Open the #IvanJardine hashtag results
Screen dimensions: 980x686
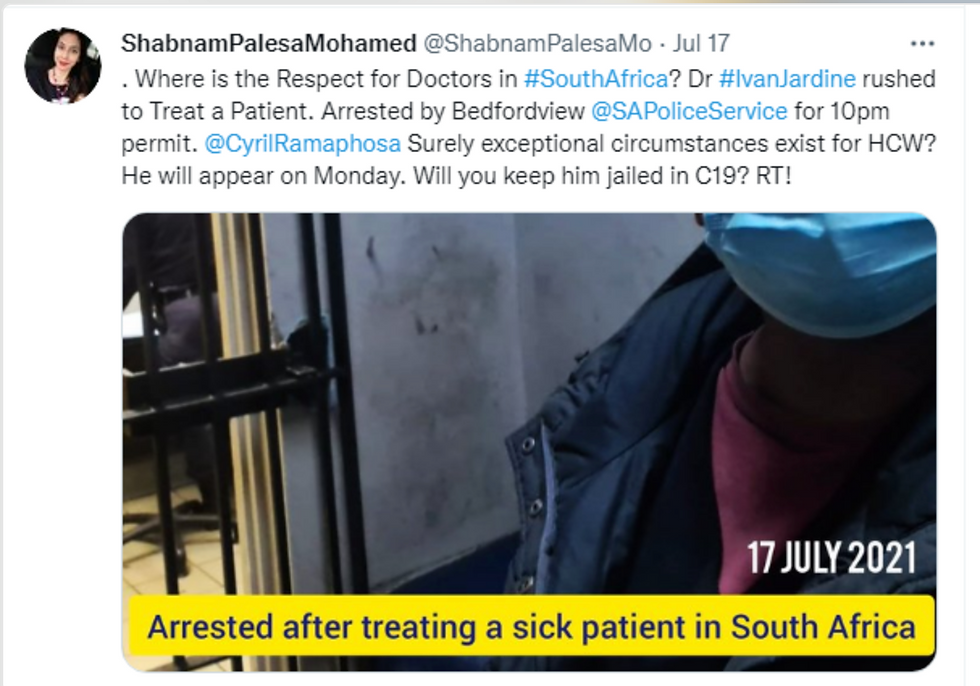click(x=787, y=79)
